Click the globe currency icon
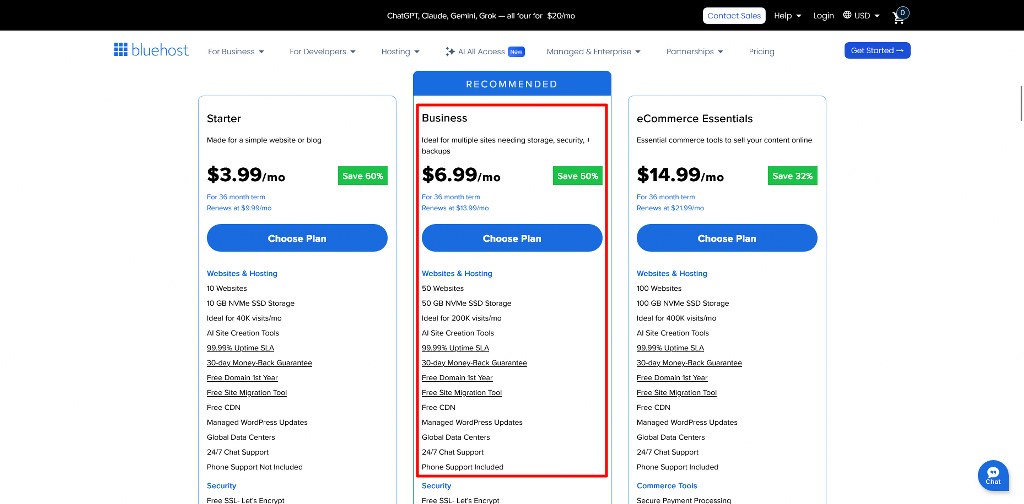The width and height of the screenshot is (1024, 504). (x=847, y=15)
